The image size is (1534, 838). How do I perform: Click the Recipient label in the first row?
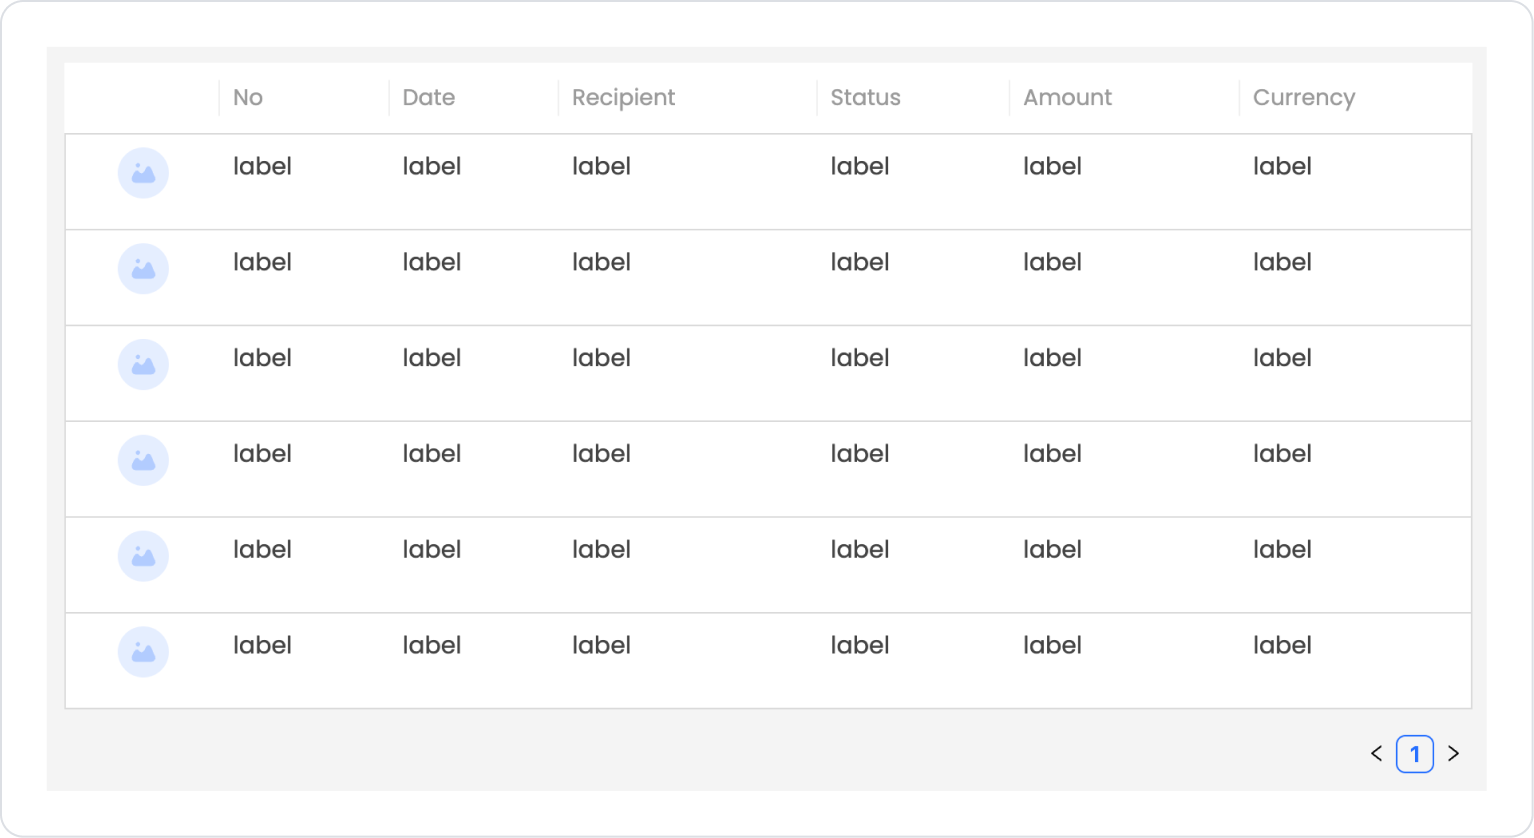point(601,166)
